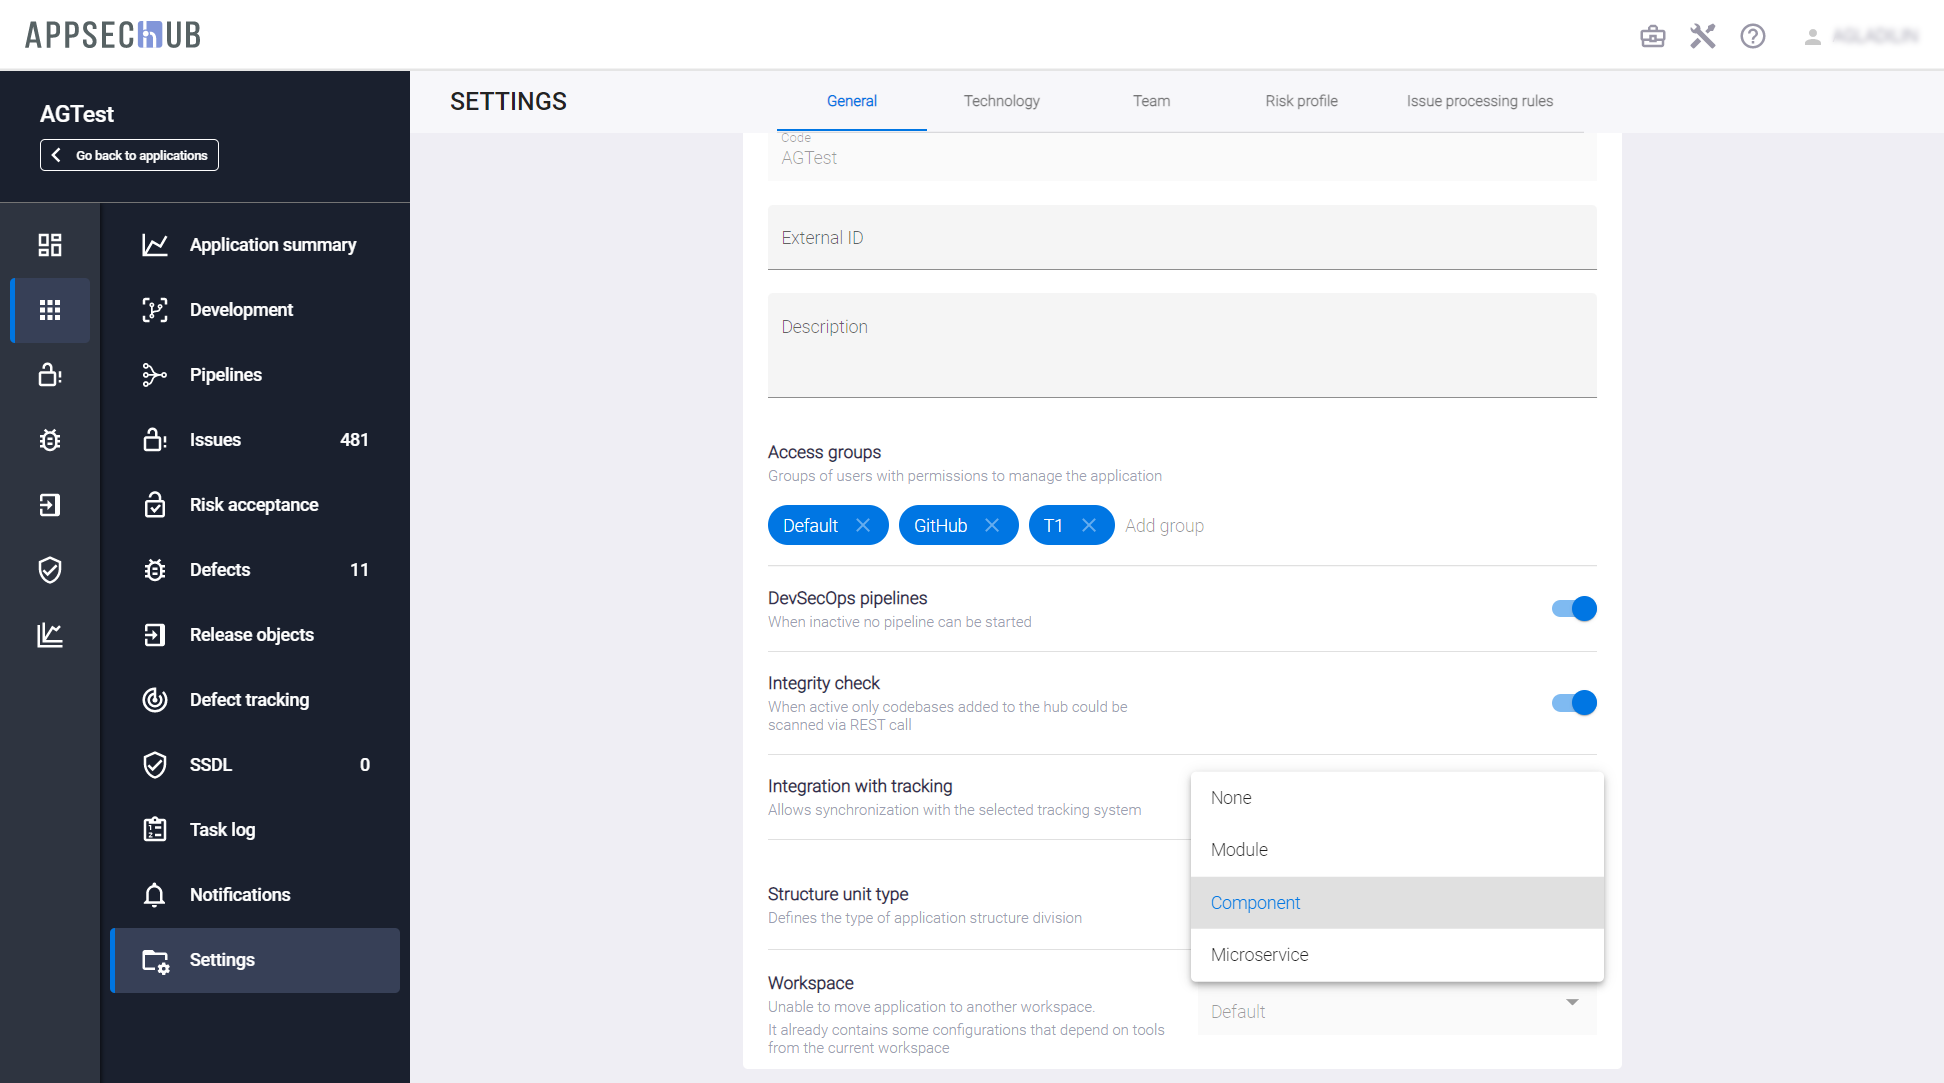Disable the DevSecOps pipelines toggle

(x=1574, y=609)
